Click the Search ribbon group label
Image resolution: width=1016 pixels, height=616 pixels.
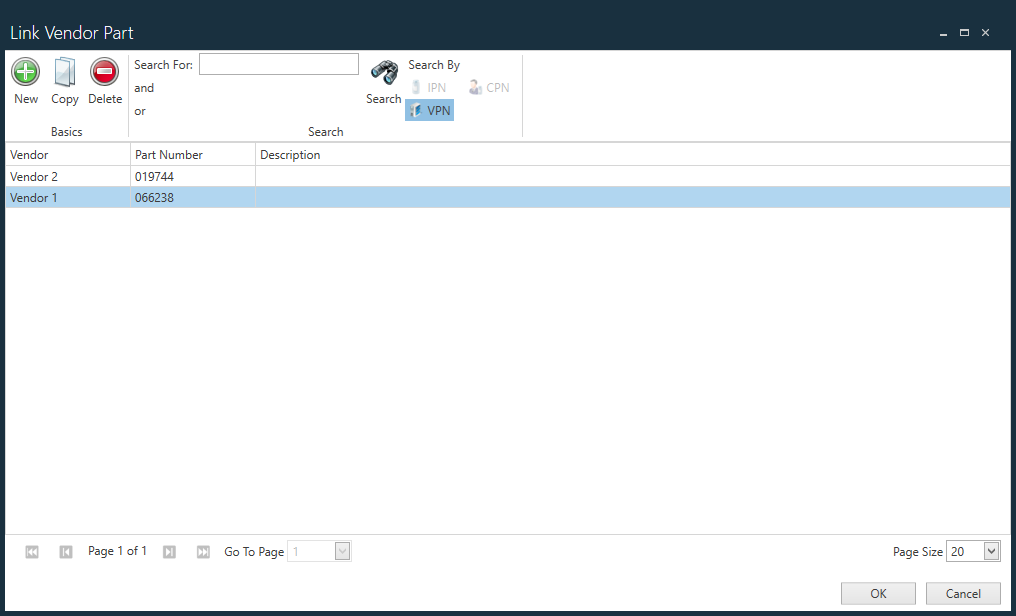pyautogui.click(x=325, y=131)
